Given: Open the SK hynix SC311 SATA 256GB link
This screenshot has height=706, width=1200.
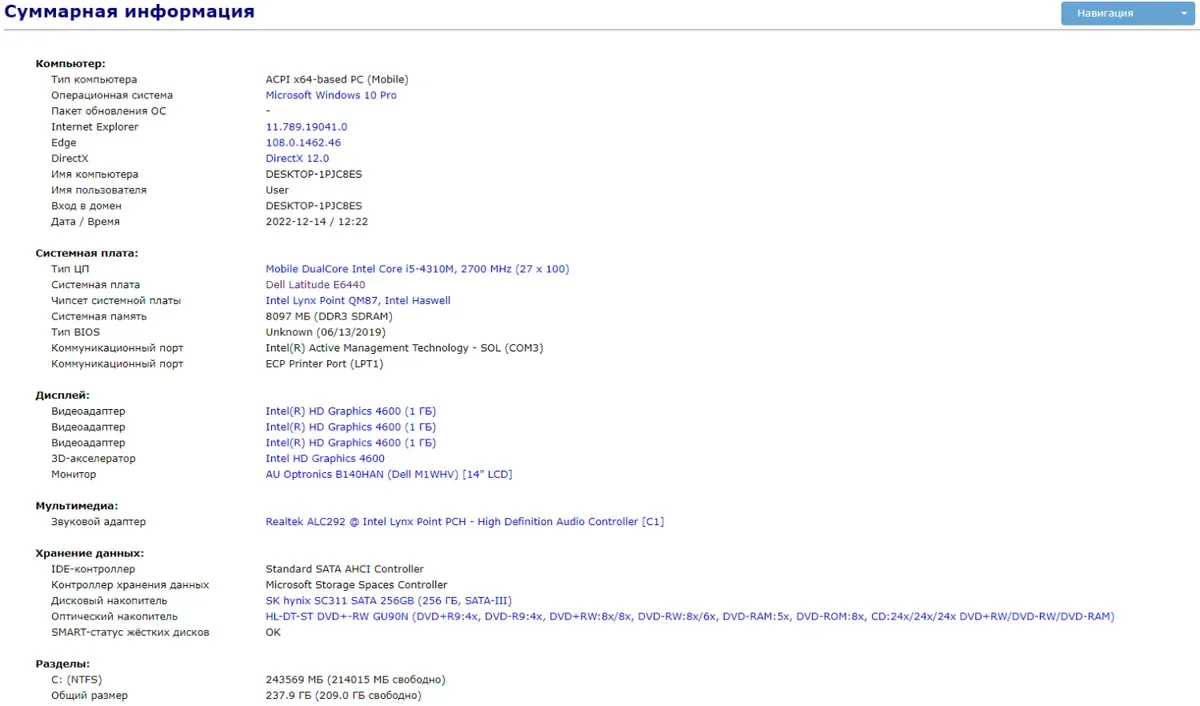Looking at the screenshot, I should pyautogui.click(x=388, y=601).
